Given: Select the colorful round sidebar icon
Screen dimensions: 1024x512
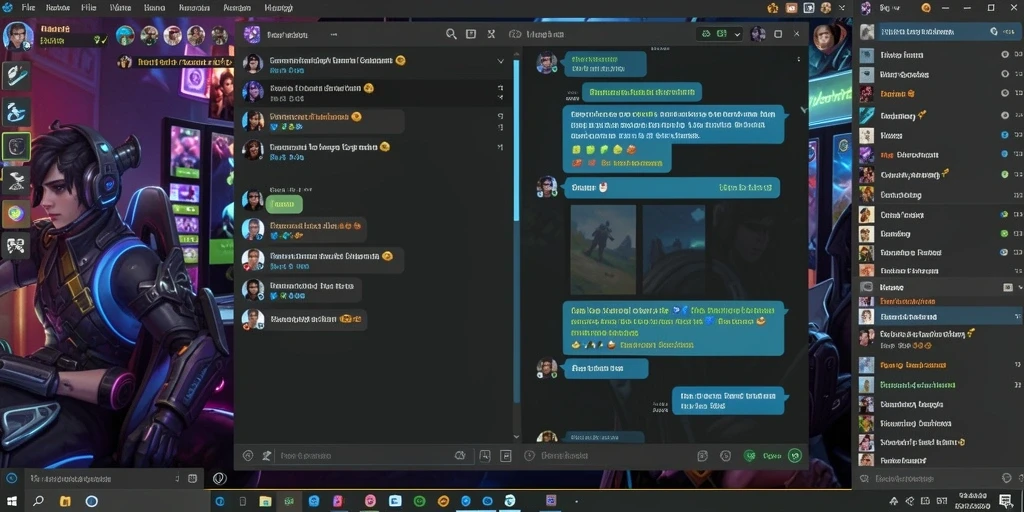Looking at the screenshot, I should coord(16,214).
